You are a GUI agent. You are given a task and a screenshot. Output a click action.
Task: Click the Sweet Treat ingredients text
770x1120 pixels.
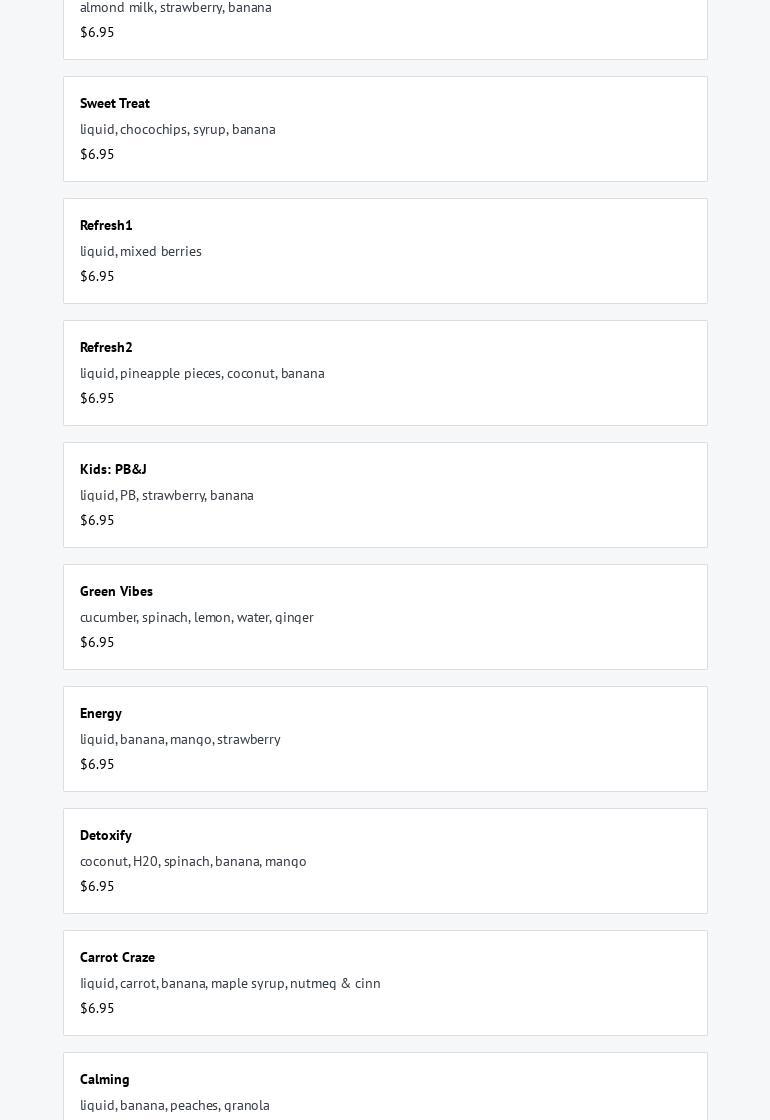click(178, 129)
